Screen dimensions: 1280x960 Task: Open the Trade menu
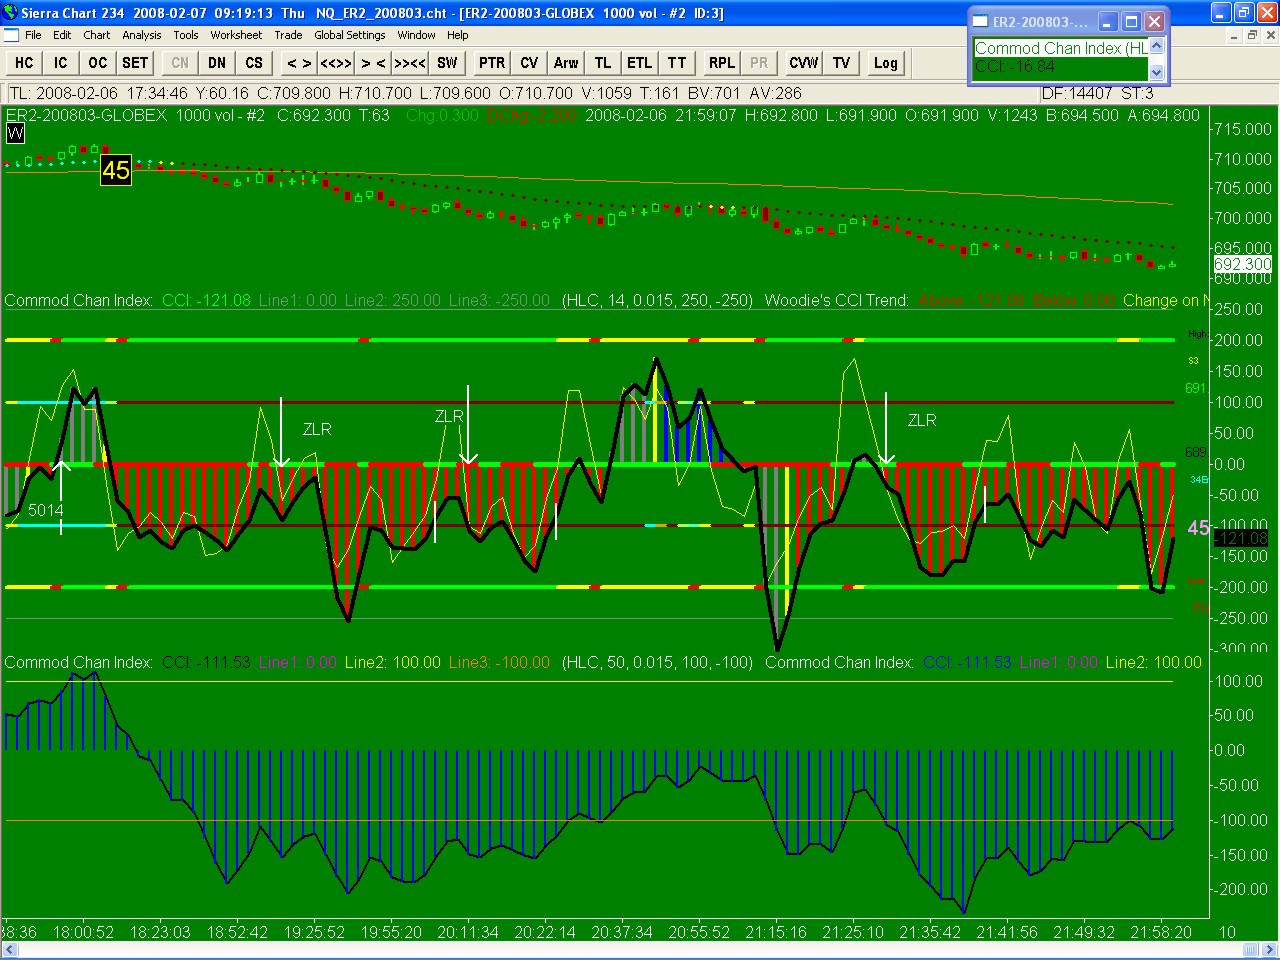tap(288, 35)
